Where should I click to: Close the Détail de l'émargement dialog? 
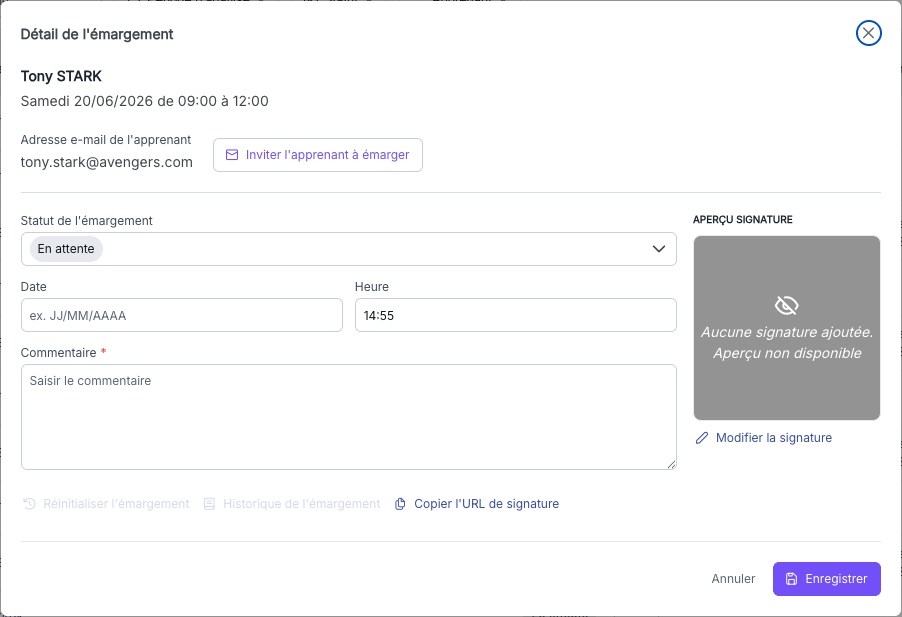click(x=869, y=33)
